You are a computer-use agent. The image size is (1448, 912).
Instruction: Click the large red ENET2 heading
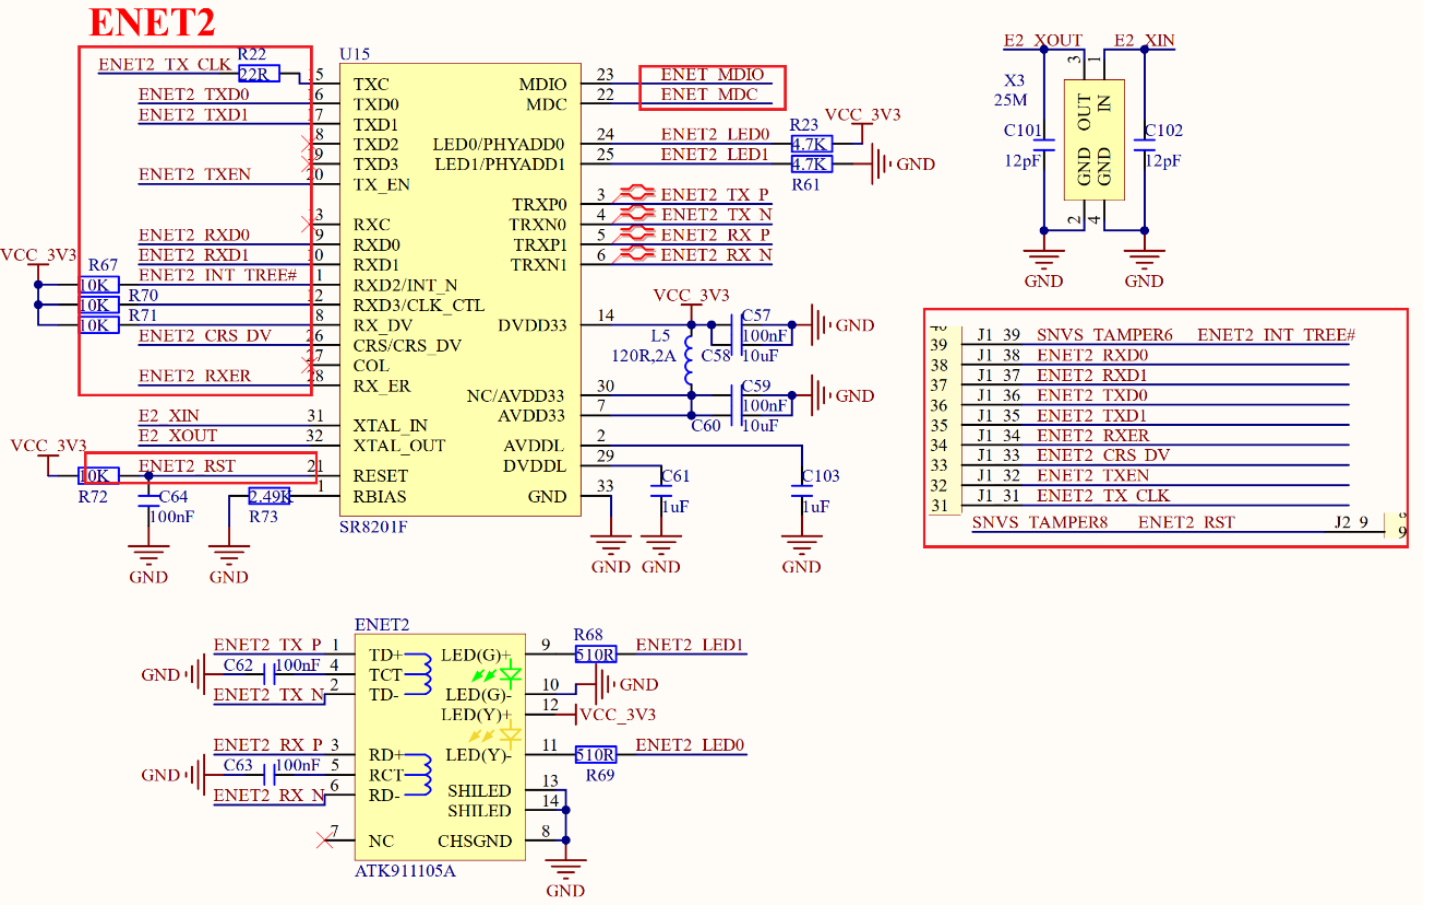tap(152, 22)
